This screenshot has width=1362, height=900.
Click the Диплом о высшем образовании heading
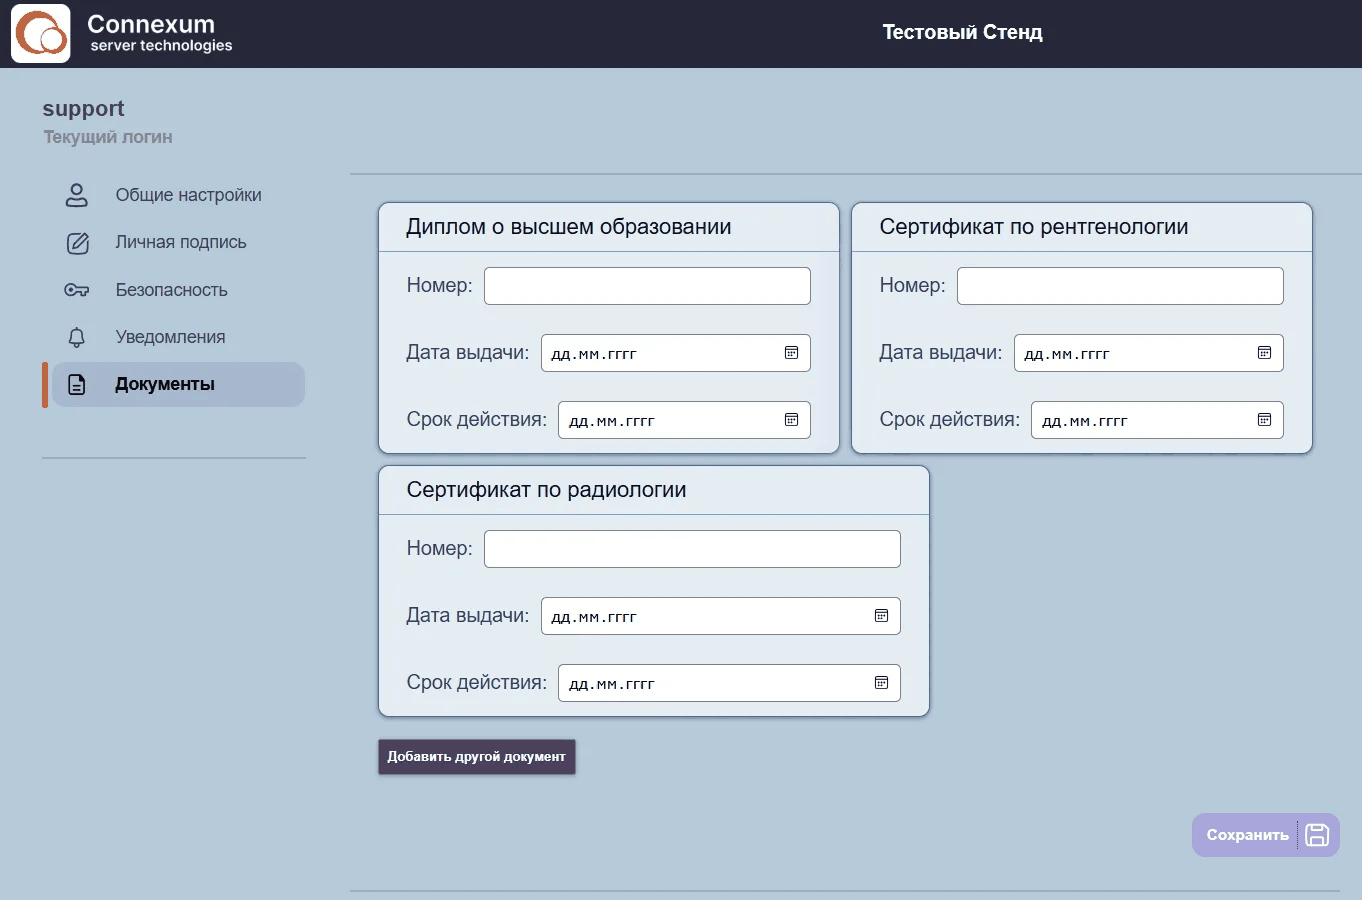pyautogui.click(x=569, y=227)
